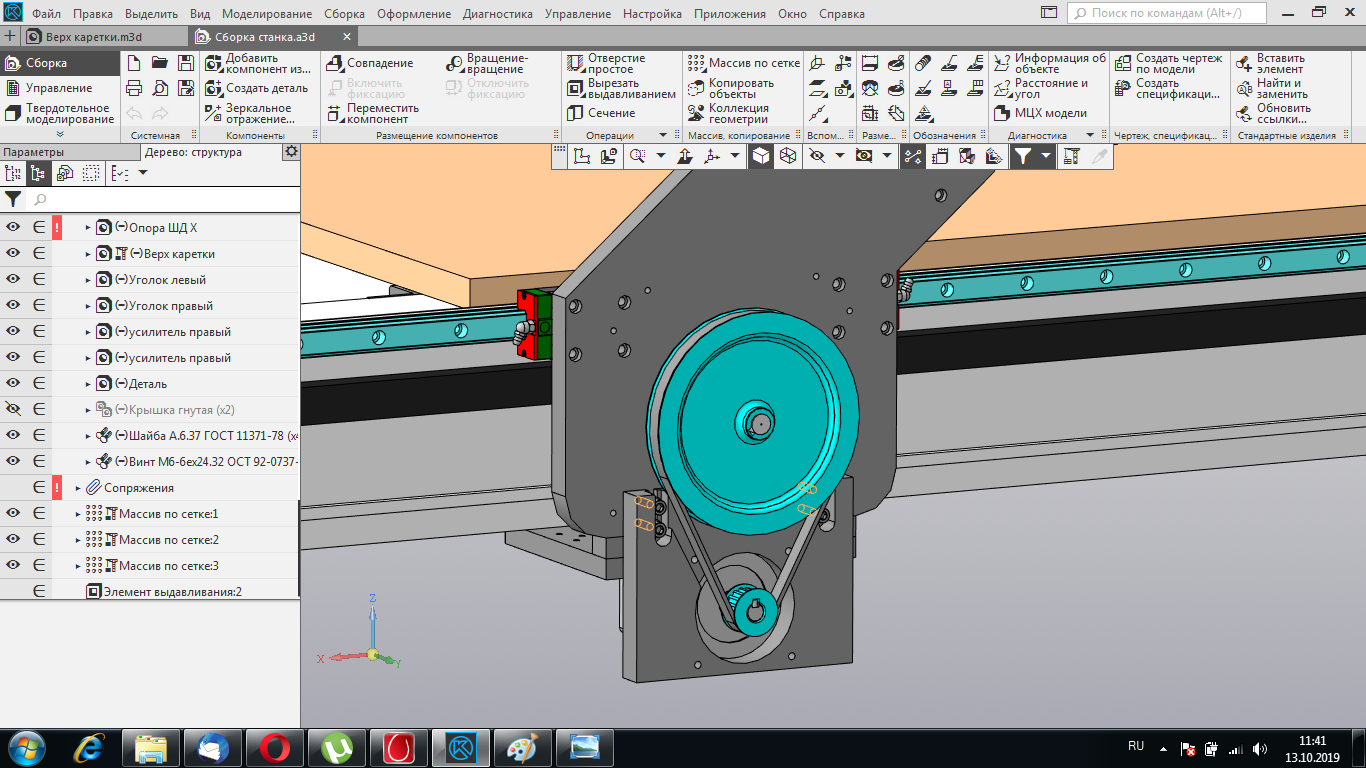The height and width of the screenshot is (768, 1366).
Task: Hide Опора ШД X using eye icon
Action: click(x=13, y=227)
